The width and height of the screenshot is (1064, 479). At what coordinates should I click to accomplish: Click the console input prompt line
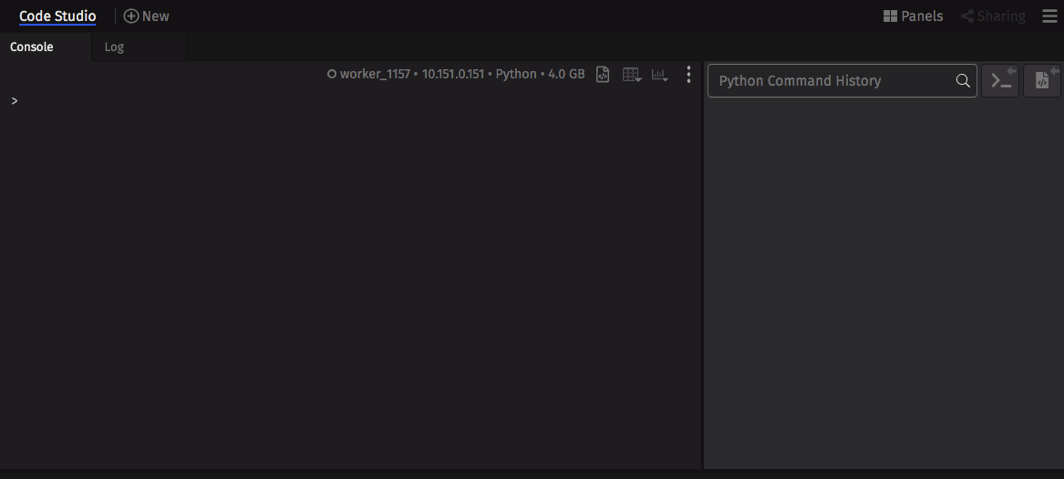pyautogui.click(x=350, y=101)
